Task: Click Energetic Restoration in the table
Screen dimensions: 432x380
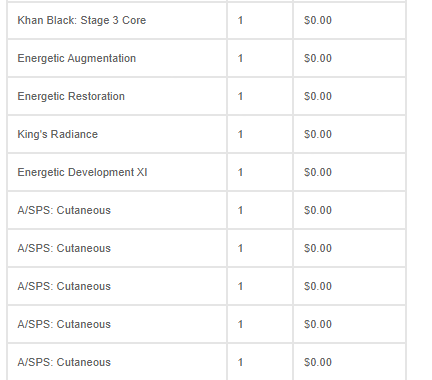Action: coord(71,96)
